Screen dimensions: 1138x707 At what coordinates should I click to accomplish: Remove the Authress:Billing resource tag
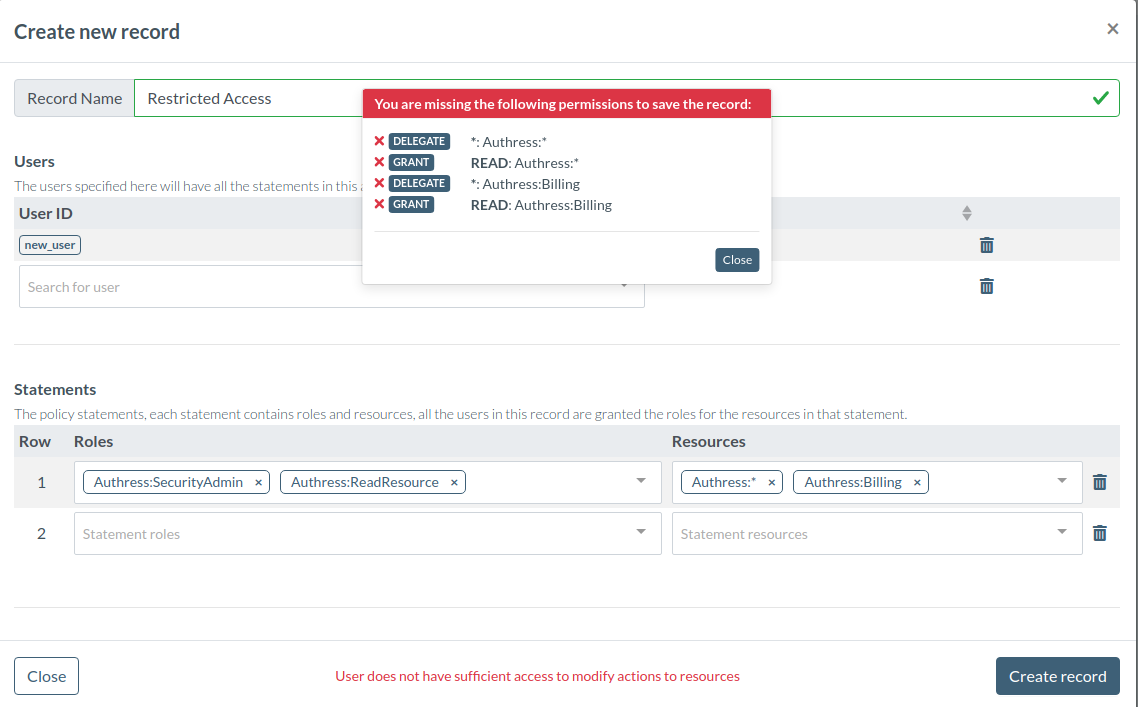(x=917, y=481)
